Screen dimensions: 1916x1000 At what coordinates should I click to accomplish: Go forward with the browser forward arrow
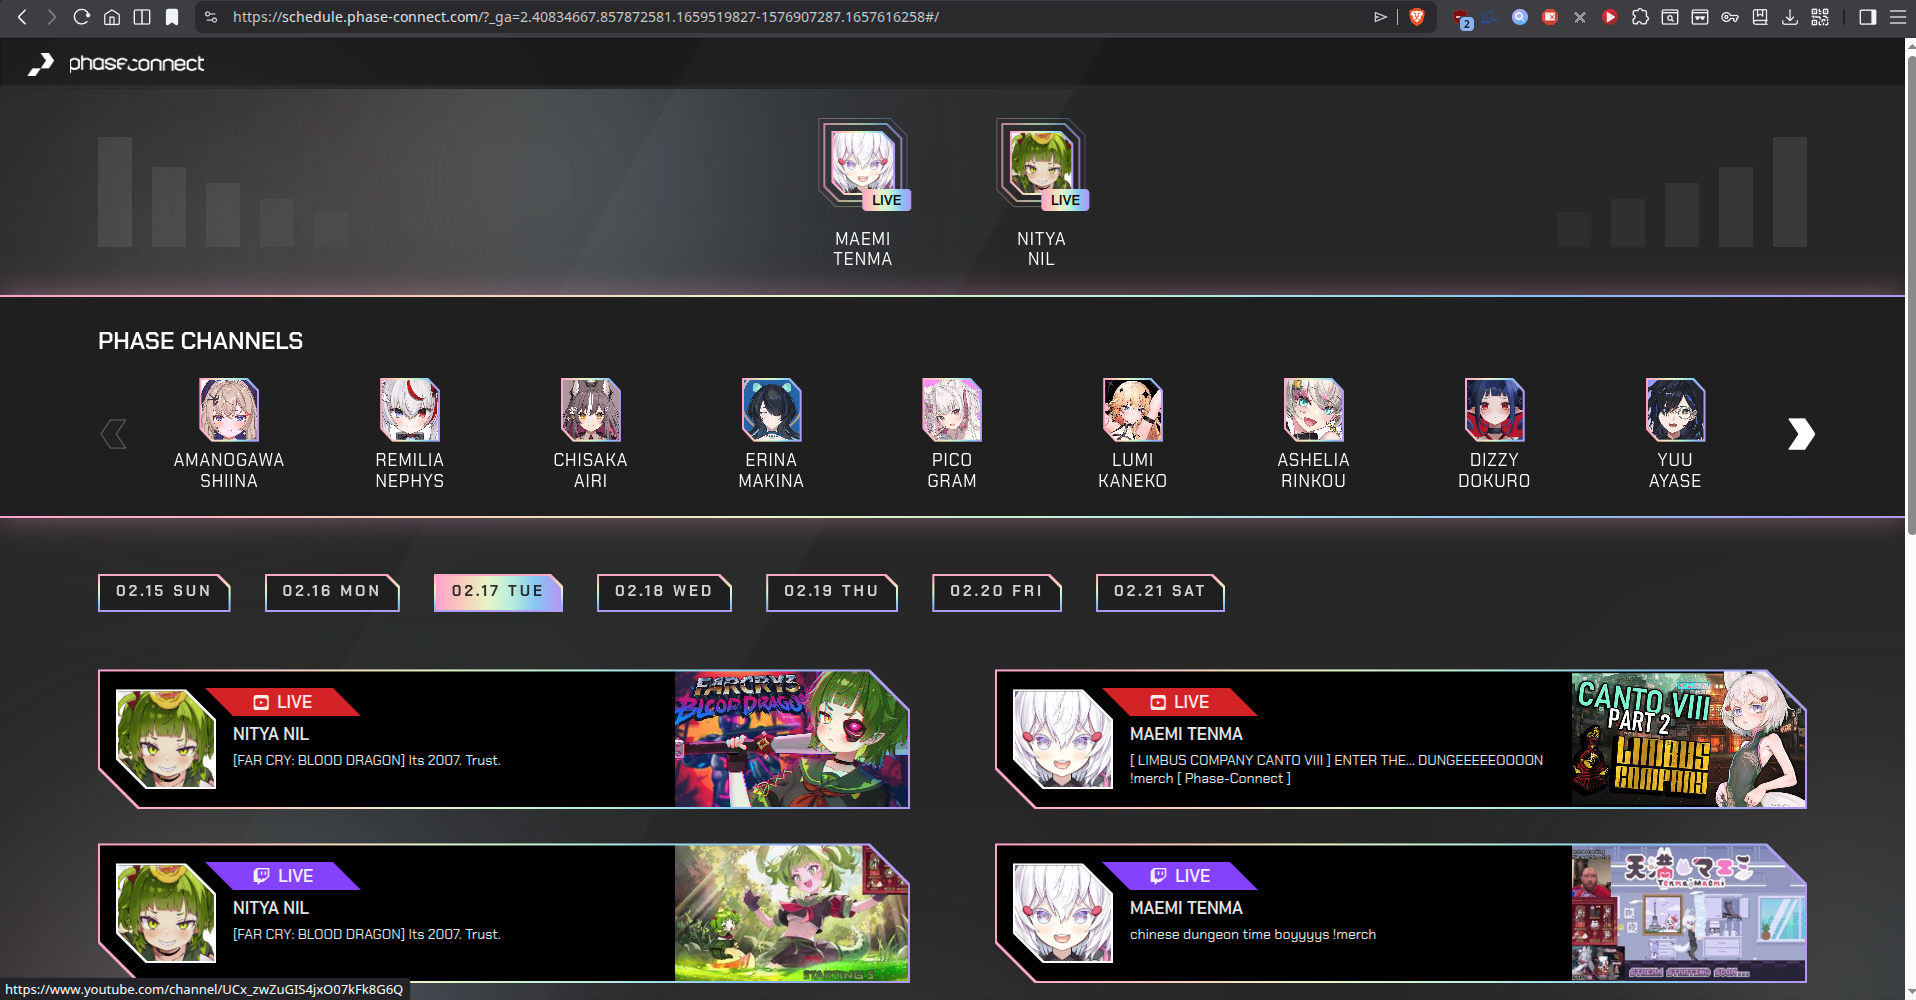coord(52,17)
